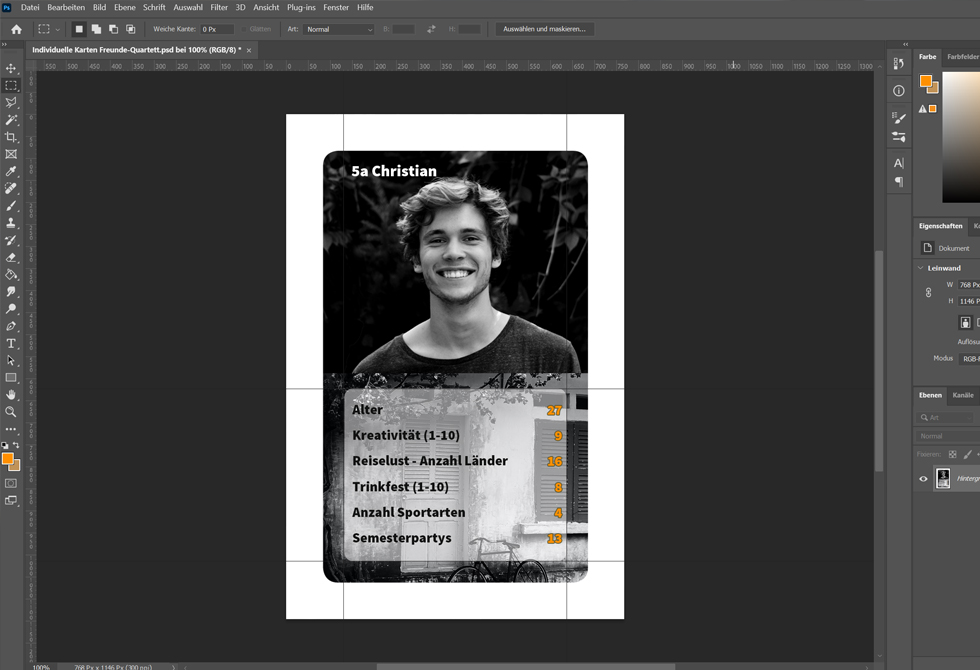
Task: Collapse the Leinwand section
Action: click(x=921, y=268)
